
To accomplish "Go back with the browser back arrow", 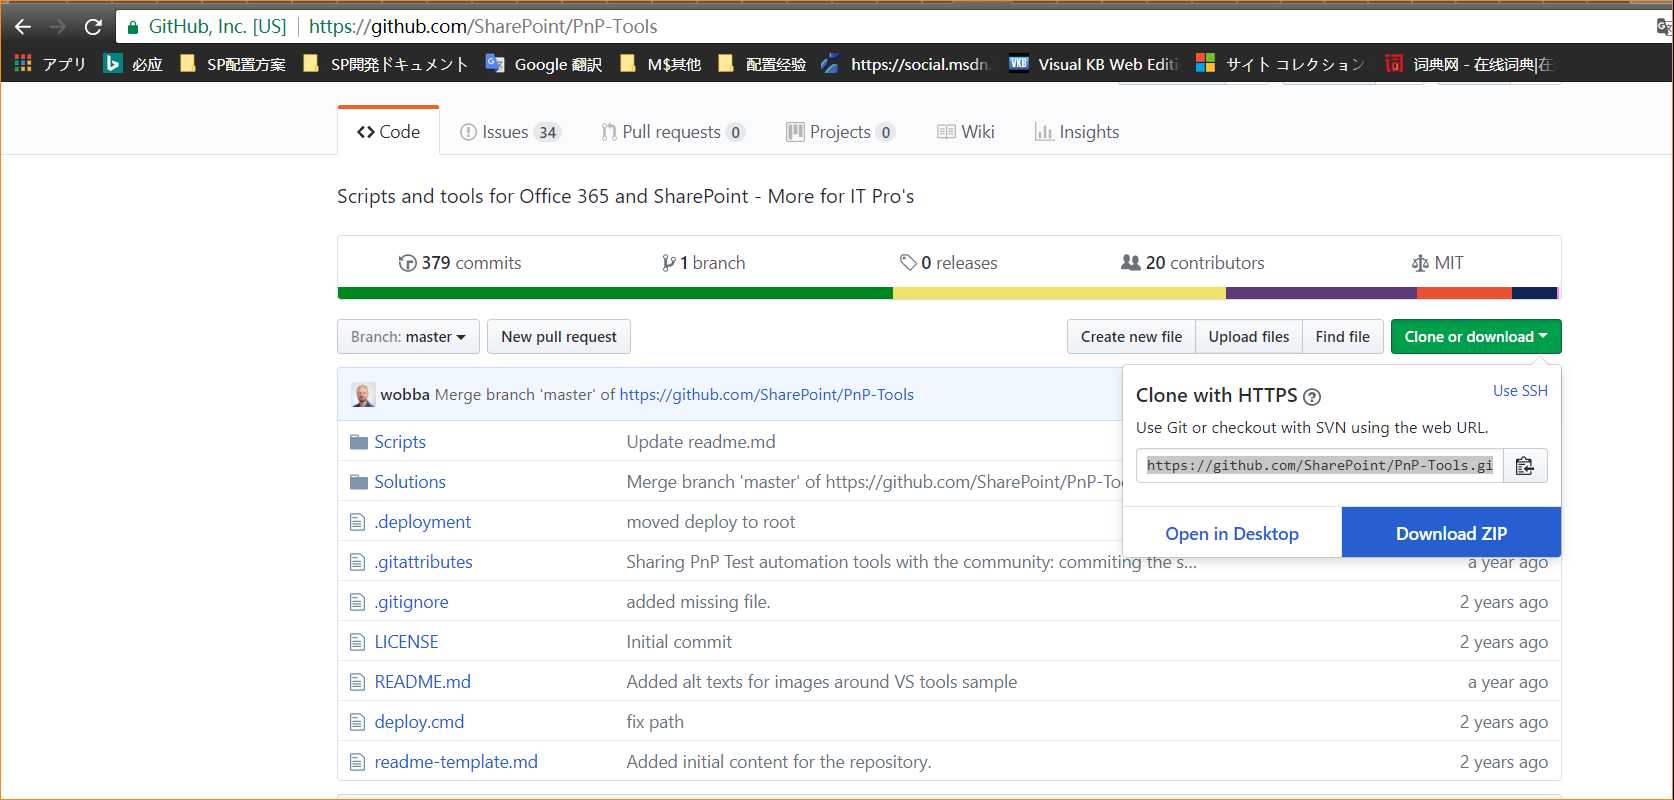I will (22, 27).
